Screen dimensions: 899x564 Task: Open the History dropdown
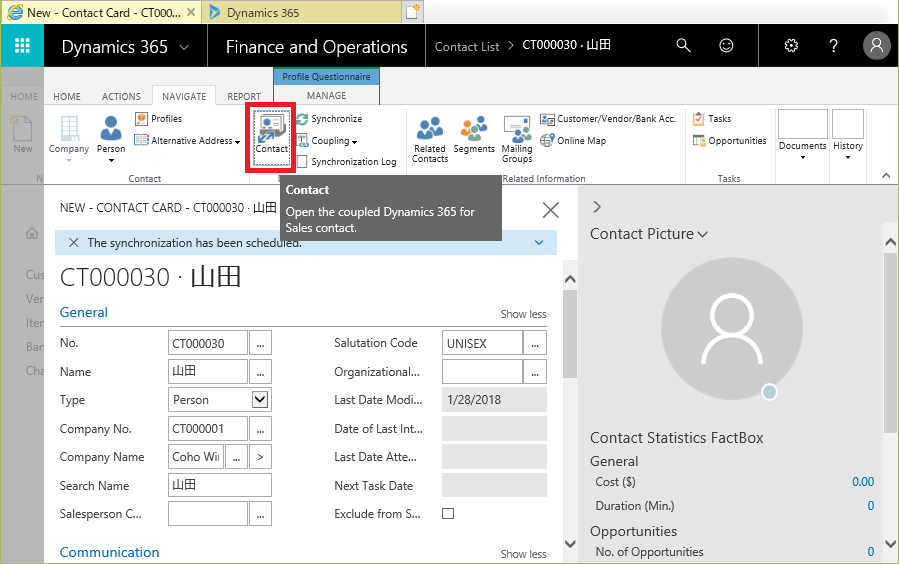pyautogui.click(x=847, y=136)
